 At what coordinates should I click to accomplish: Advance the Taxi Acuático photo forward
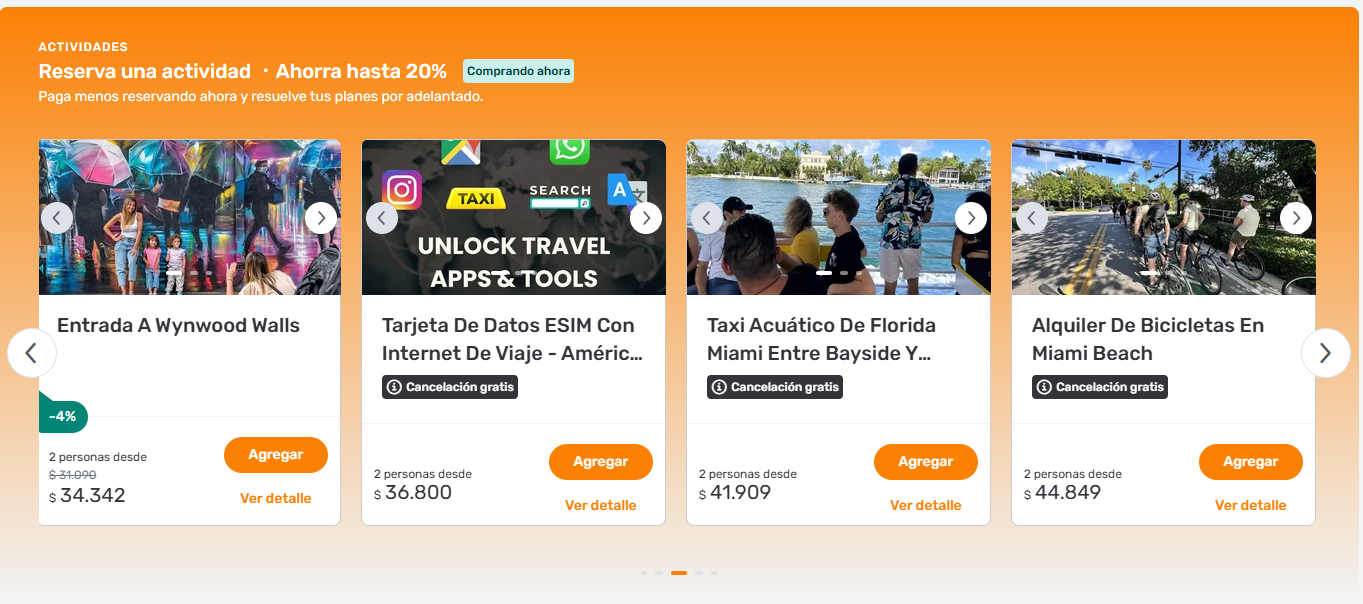(971, 218)
